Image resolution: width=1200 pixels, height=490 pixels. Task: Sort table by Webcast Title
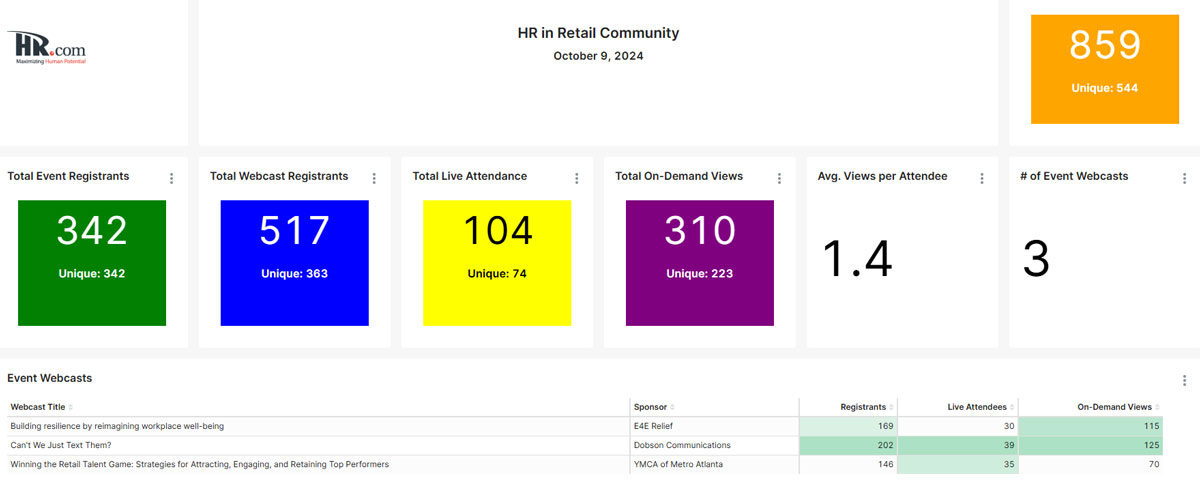(x=41, y=407)
